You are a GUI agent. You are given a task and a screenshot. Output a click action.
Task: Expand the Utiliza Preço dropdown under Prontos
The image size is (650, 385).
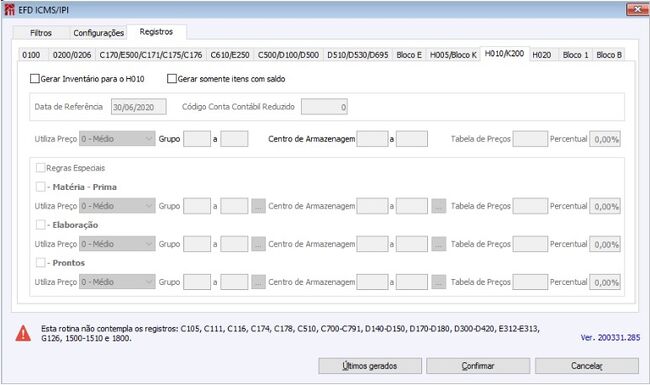117,282
